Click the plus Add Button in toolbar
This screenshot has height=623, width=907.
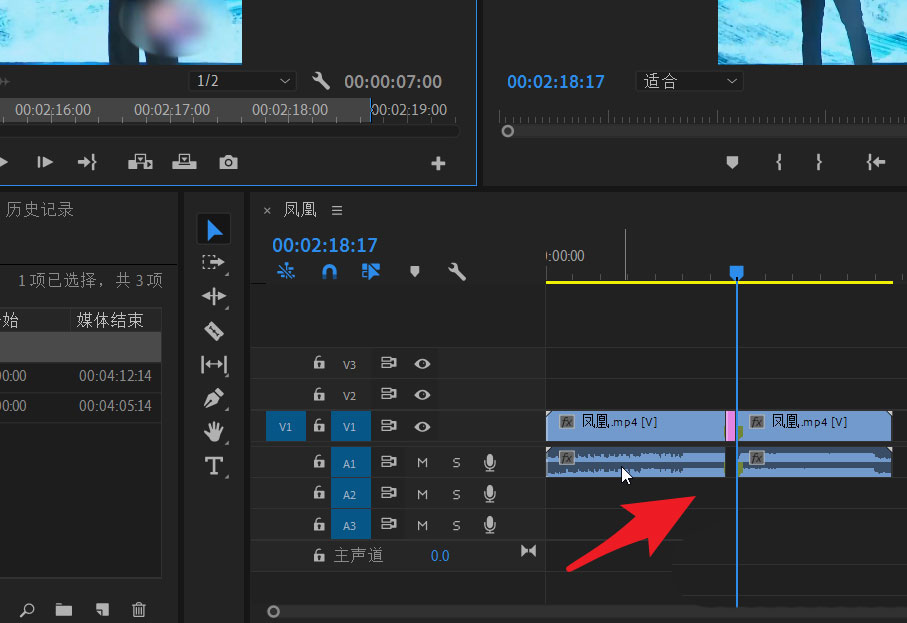[x=438, y=161]
